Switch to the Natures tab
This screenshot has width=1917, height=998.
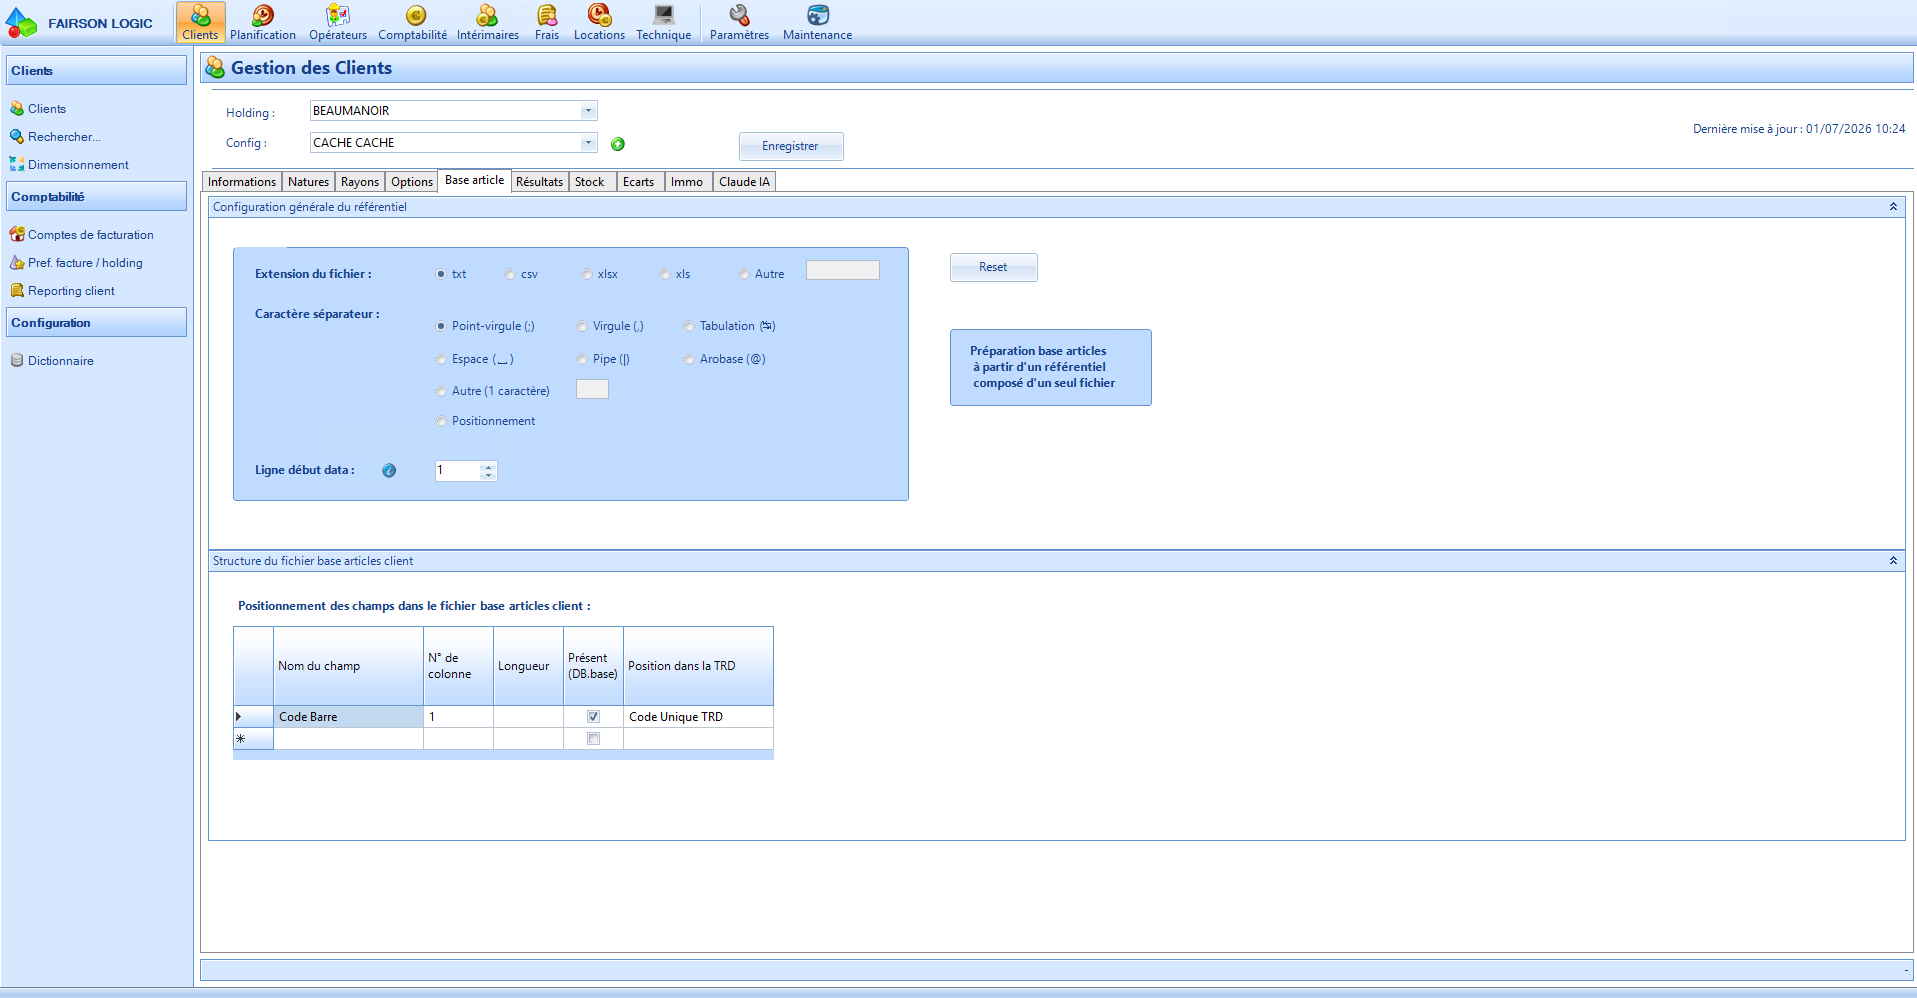[x=308, y=182]
